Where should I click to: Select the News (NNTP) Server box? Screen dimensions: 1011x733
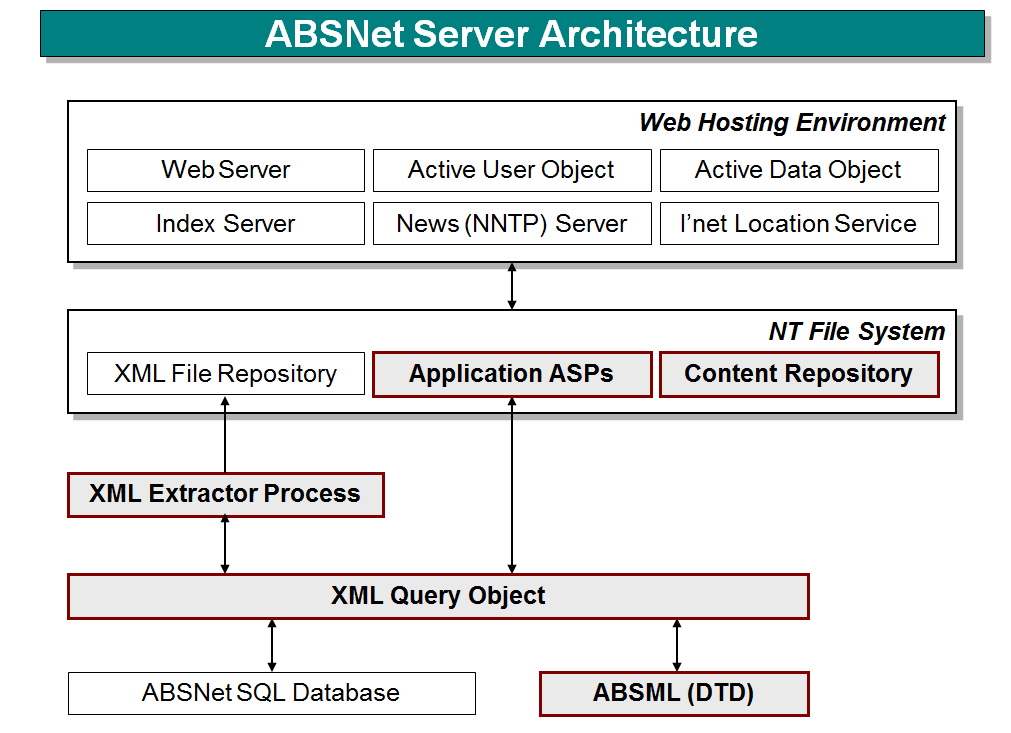[x=511, y=223]
